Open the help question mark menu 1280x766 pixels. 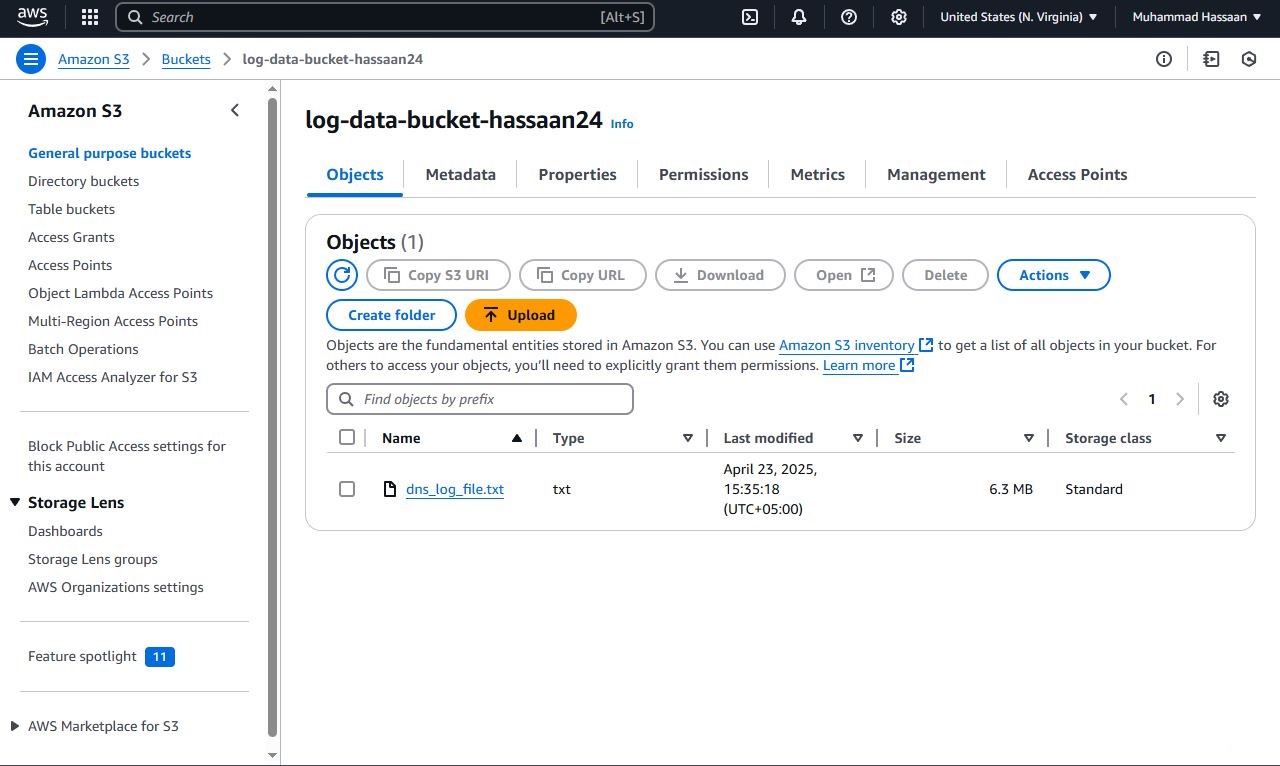(x=849, y=17)
